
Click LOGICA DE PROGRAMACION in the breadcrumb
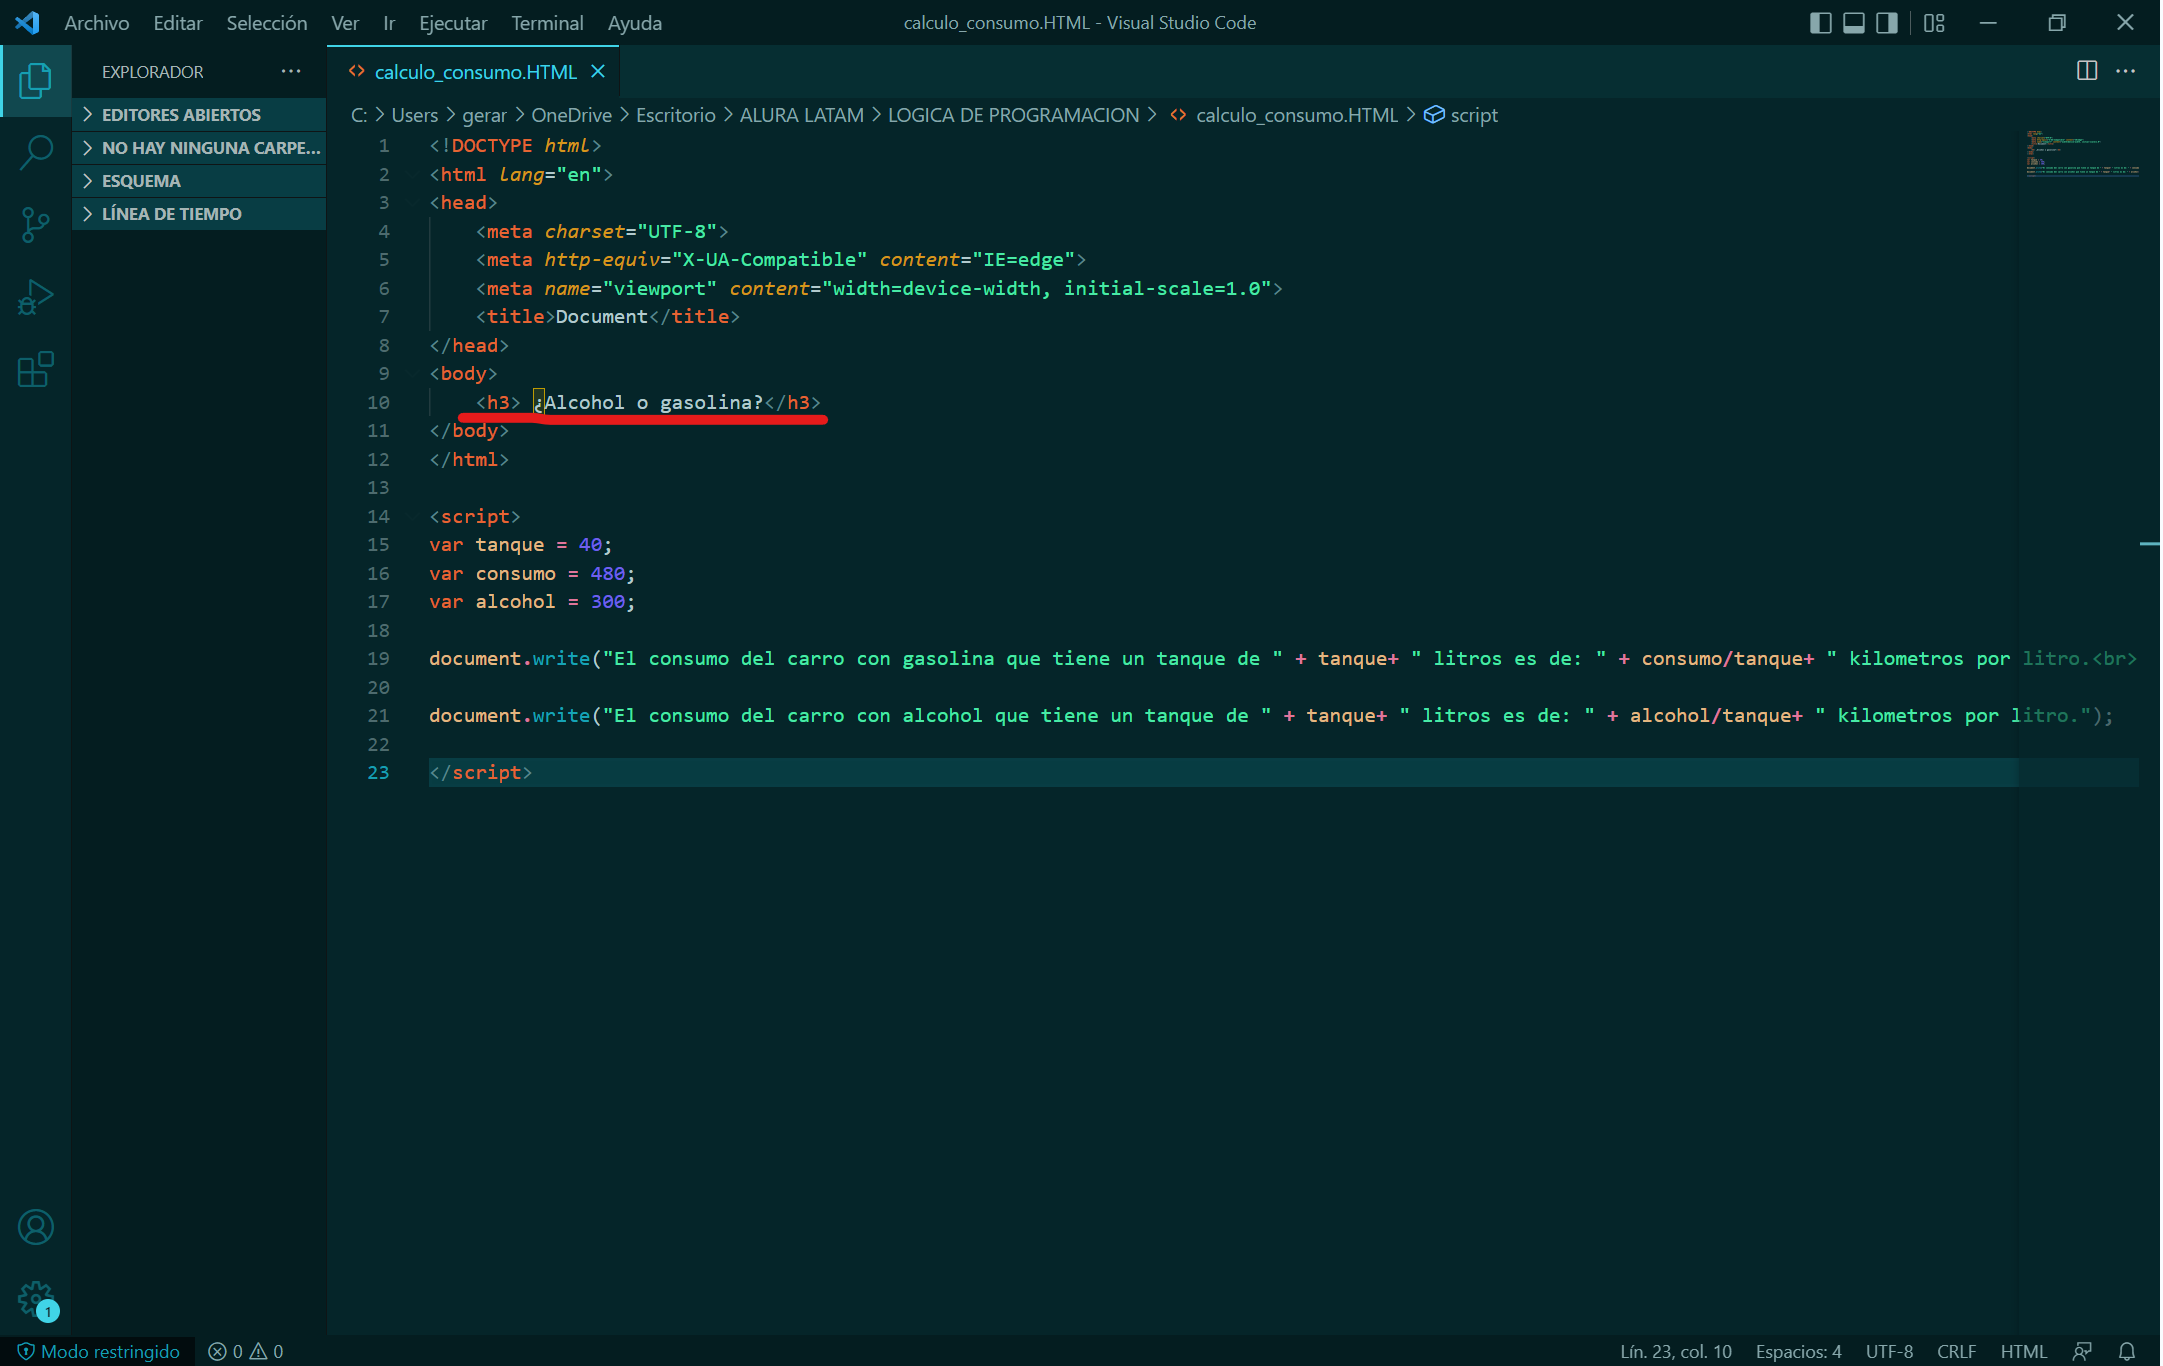tap(1013, 115)
